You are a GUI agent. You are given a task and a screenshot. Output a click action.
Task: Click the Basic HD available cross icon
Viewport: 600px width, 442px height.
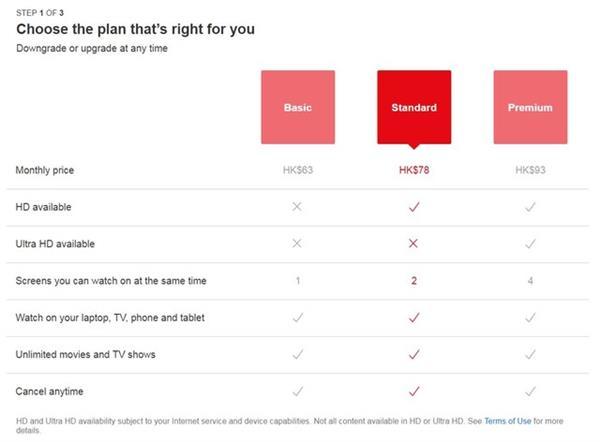click(x=297, y=207)
